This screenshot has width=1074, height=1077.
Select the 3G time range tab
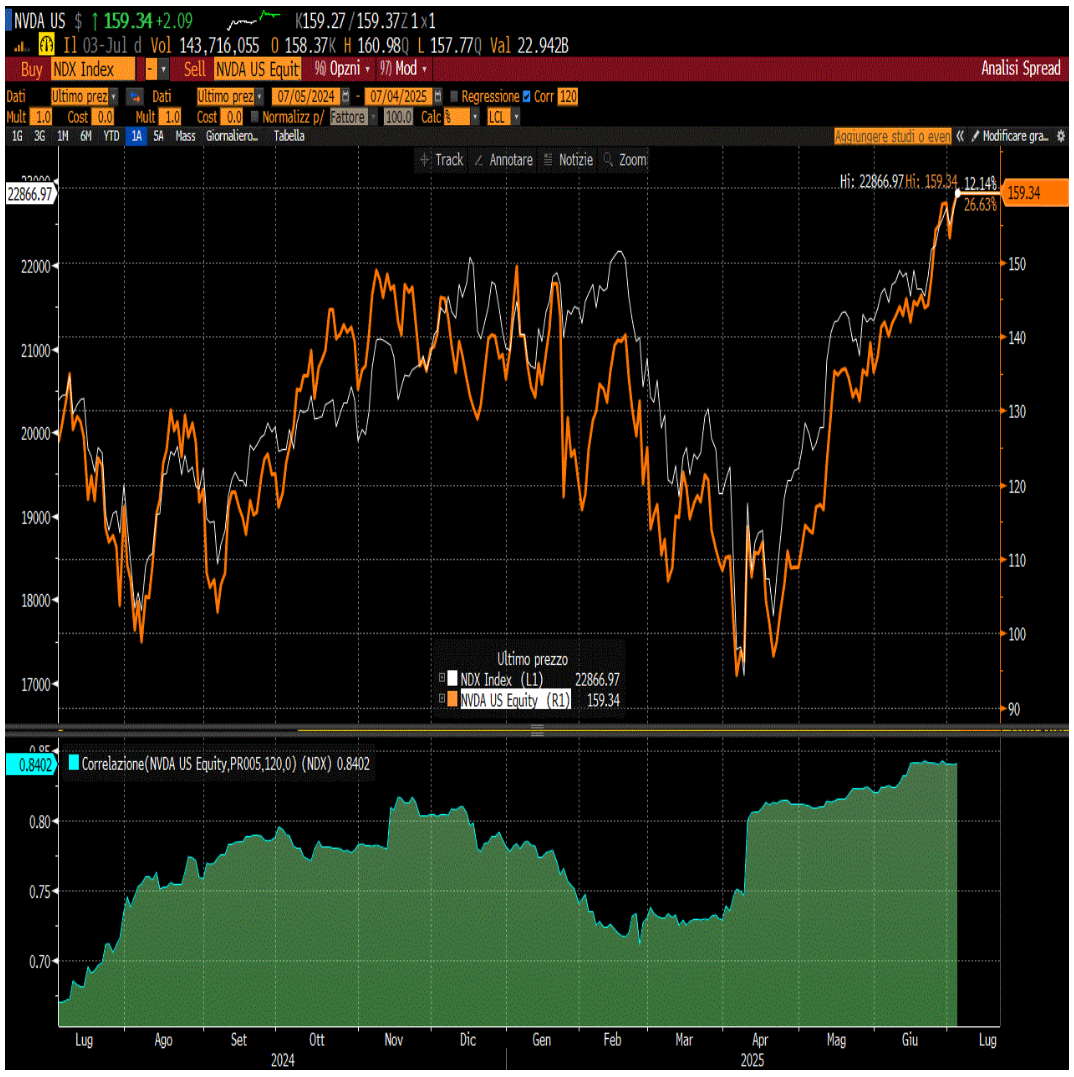pyautogui.click(x=40, y=136)
